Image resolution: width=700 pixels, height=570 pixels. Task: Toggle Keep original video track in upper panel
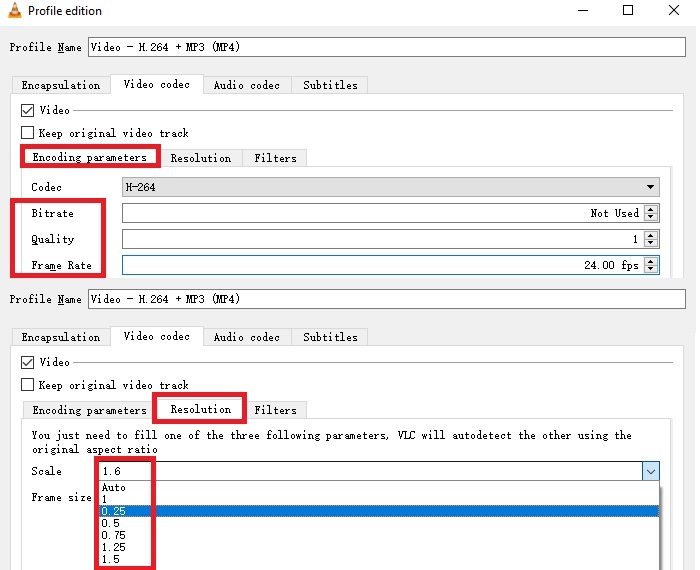(27, 133)
